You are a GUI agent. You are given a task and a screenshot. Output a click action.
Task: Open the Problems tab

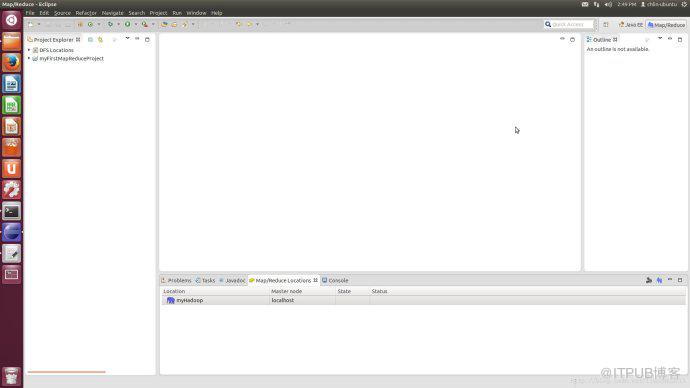(176, 280)
